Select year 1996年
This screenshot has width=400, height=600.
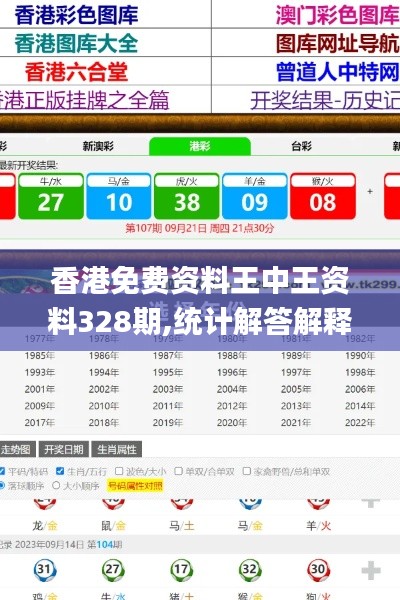(232, 372)
